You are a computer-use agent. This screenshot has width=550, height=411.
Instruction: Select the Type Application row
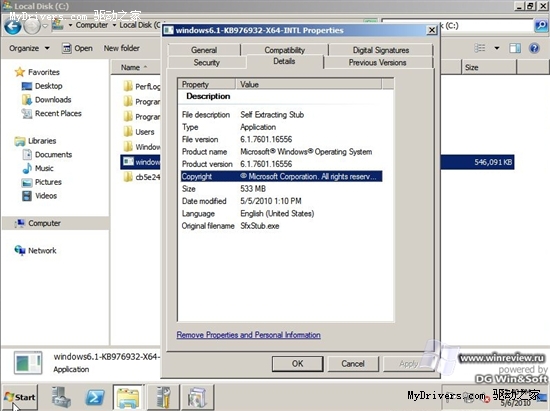[281, 127]
